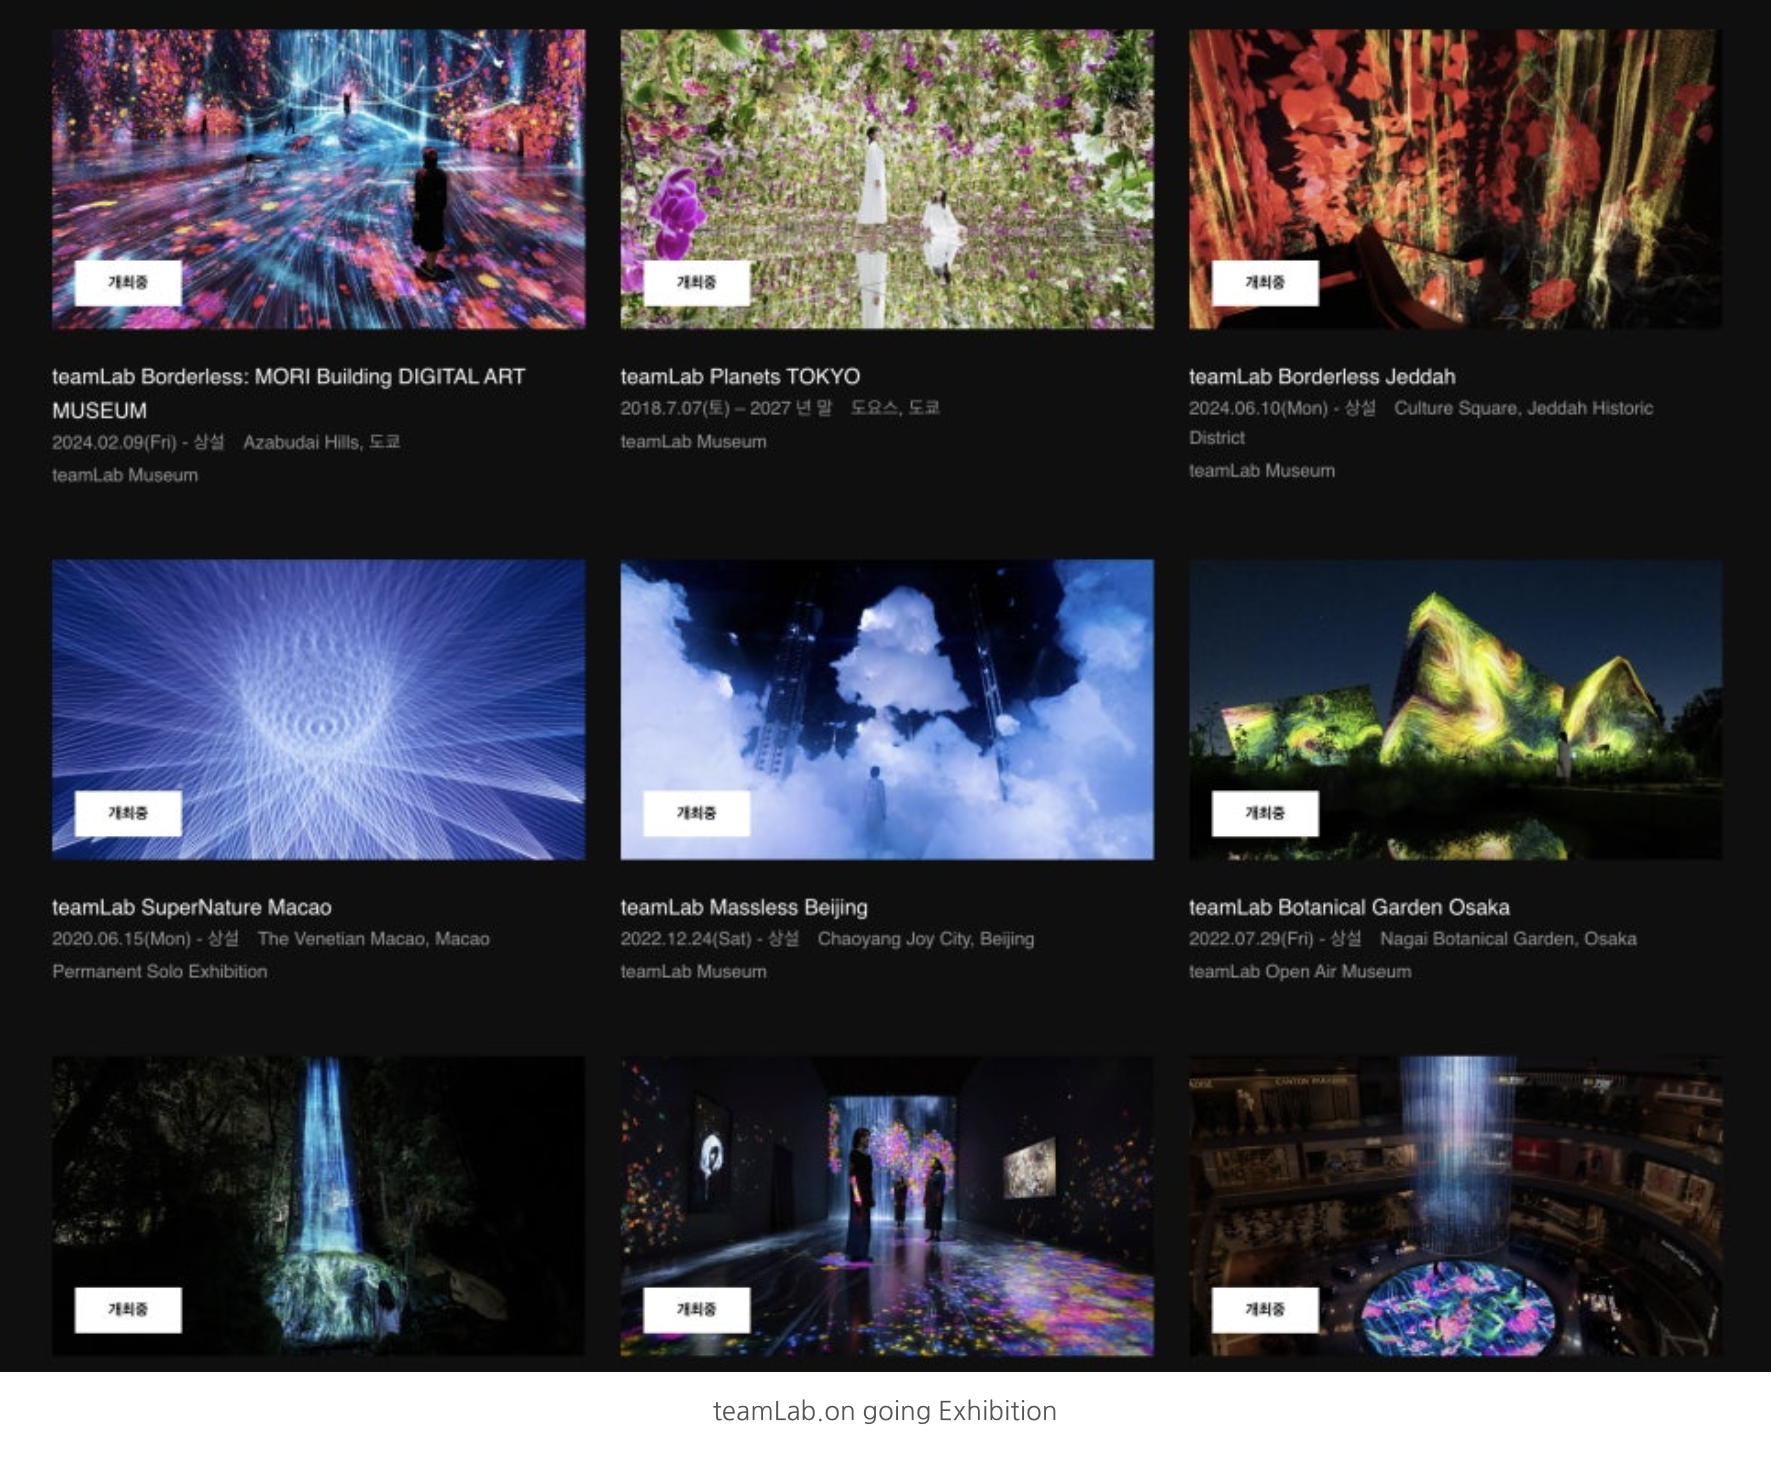This screenshot has width=1772, height=1464.
Task: Click 개최중 badge on Planets TOKYO card
Action: click(696, 283)
